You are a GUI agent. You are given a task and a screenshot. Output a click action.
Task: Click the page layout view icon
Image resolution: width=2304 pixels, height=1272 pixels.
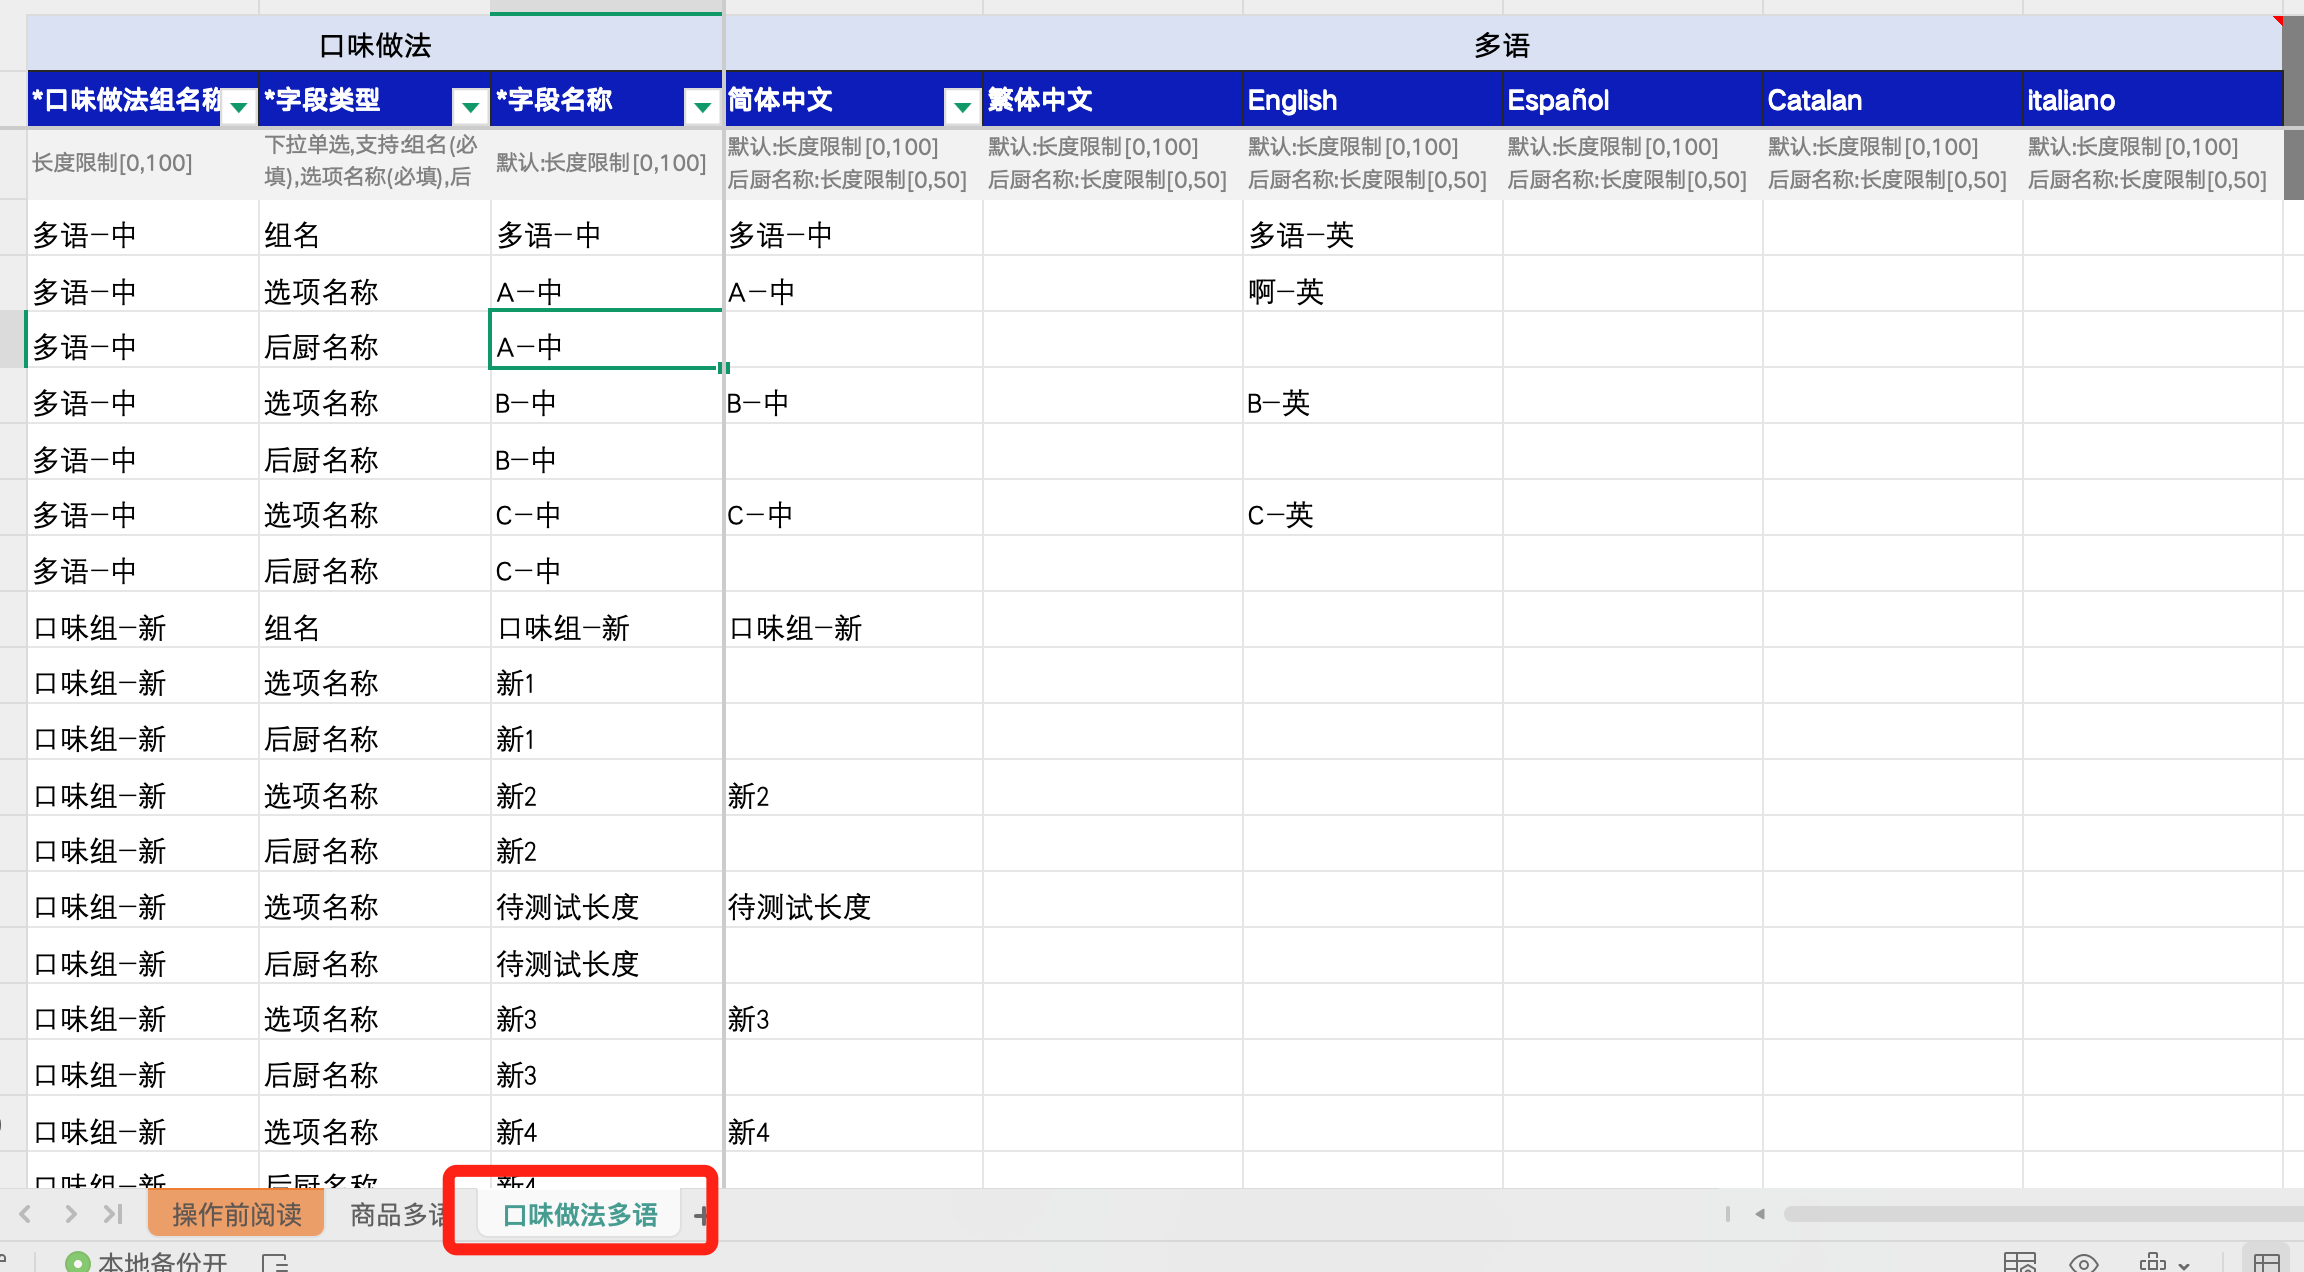[x=2019, y=1262]
